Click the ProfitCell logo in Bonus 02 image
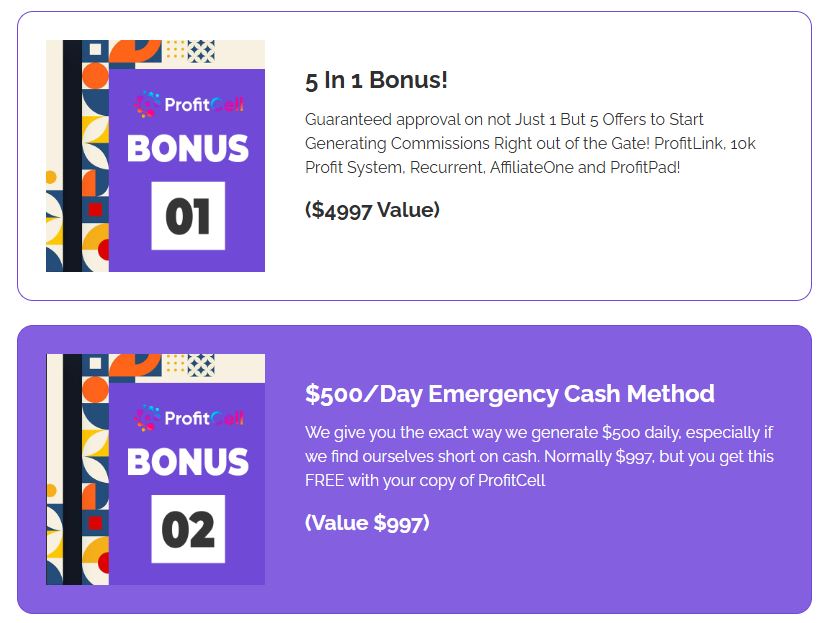823x623 pixels. (188, 418)
